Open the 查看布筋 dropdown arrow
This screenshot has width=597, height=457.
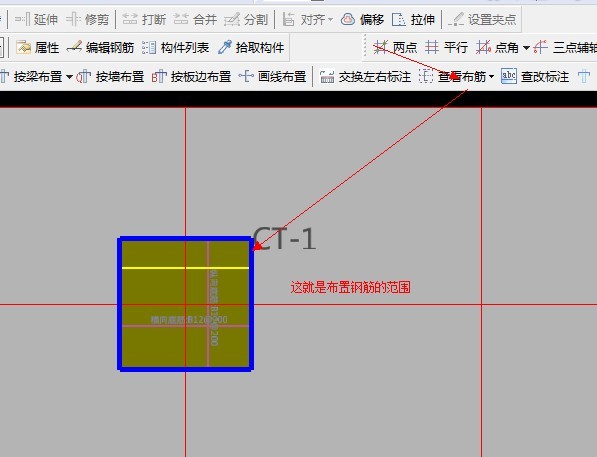[x=491, y=77]
